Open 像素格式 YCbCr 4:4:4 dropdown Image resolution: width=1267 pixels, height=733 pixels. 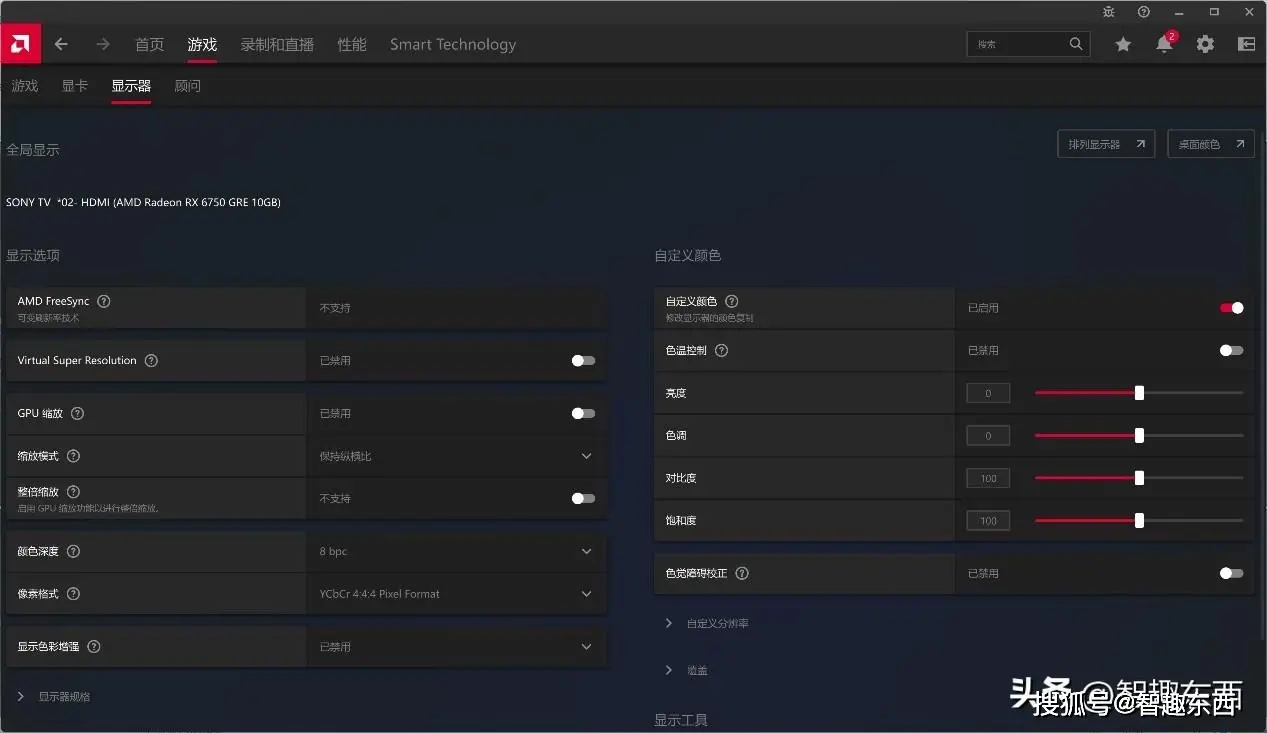tap(456, 594)
